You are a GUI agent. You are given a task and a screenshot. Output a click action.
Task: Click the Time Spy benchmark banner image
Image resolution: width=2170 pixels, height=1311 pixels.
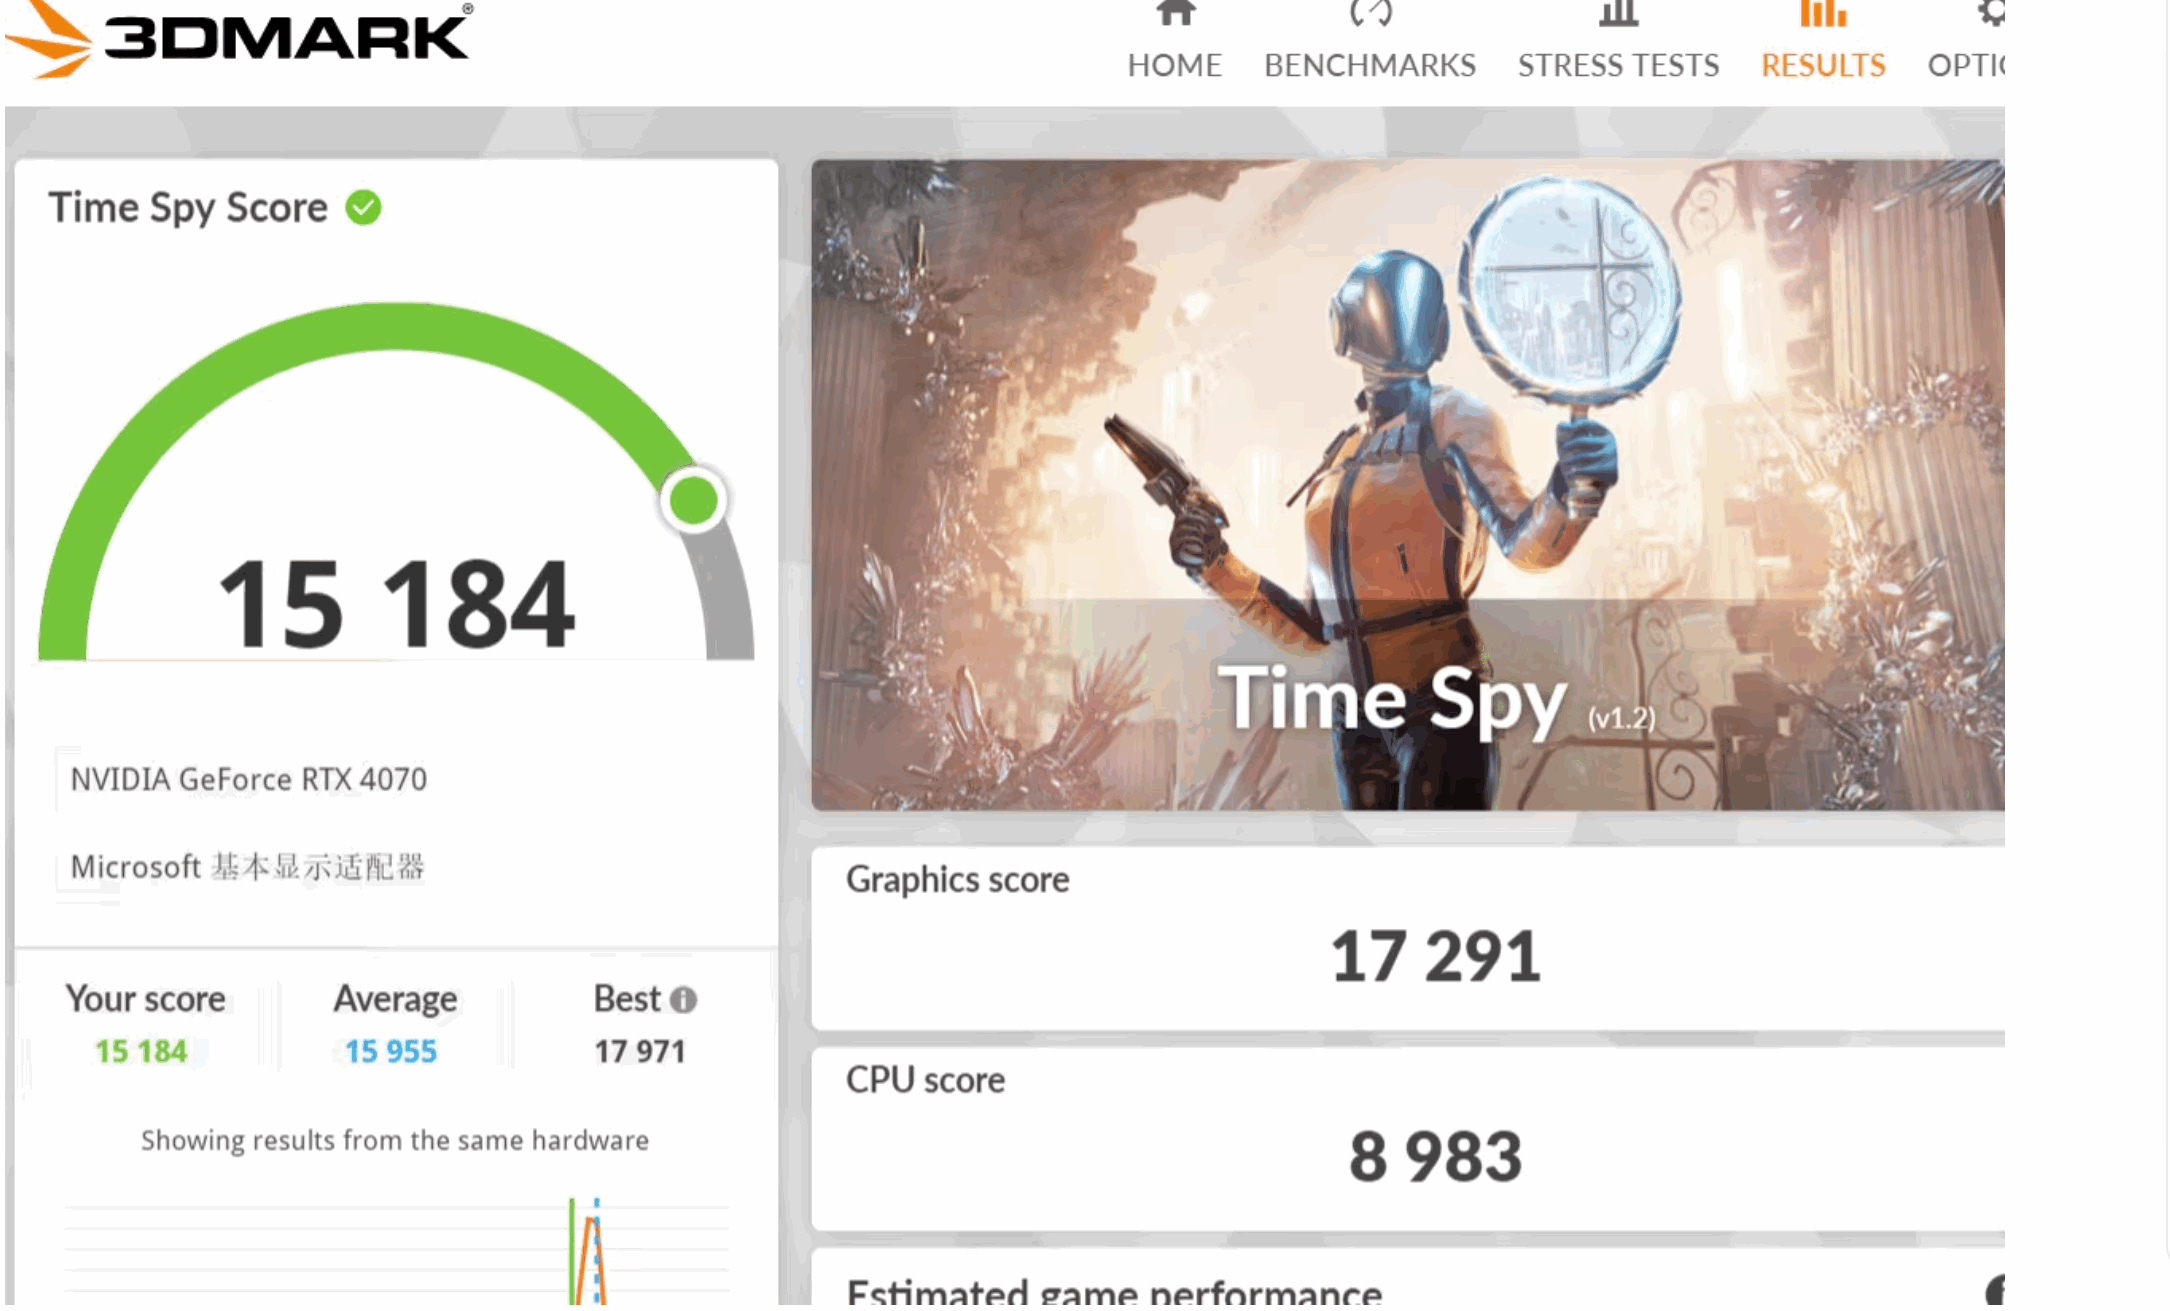click(x=1408, y=485)
